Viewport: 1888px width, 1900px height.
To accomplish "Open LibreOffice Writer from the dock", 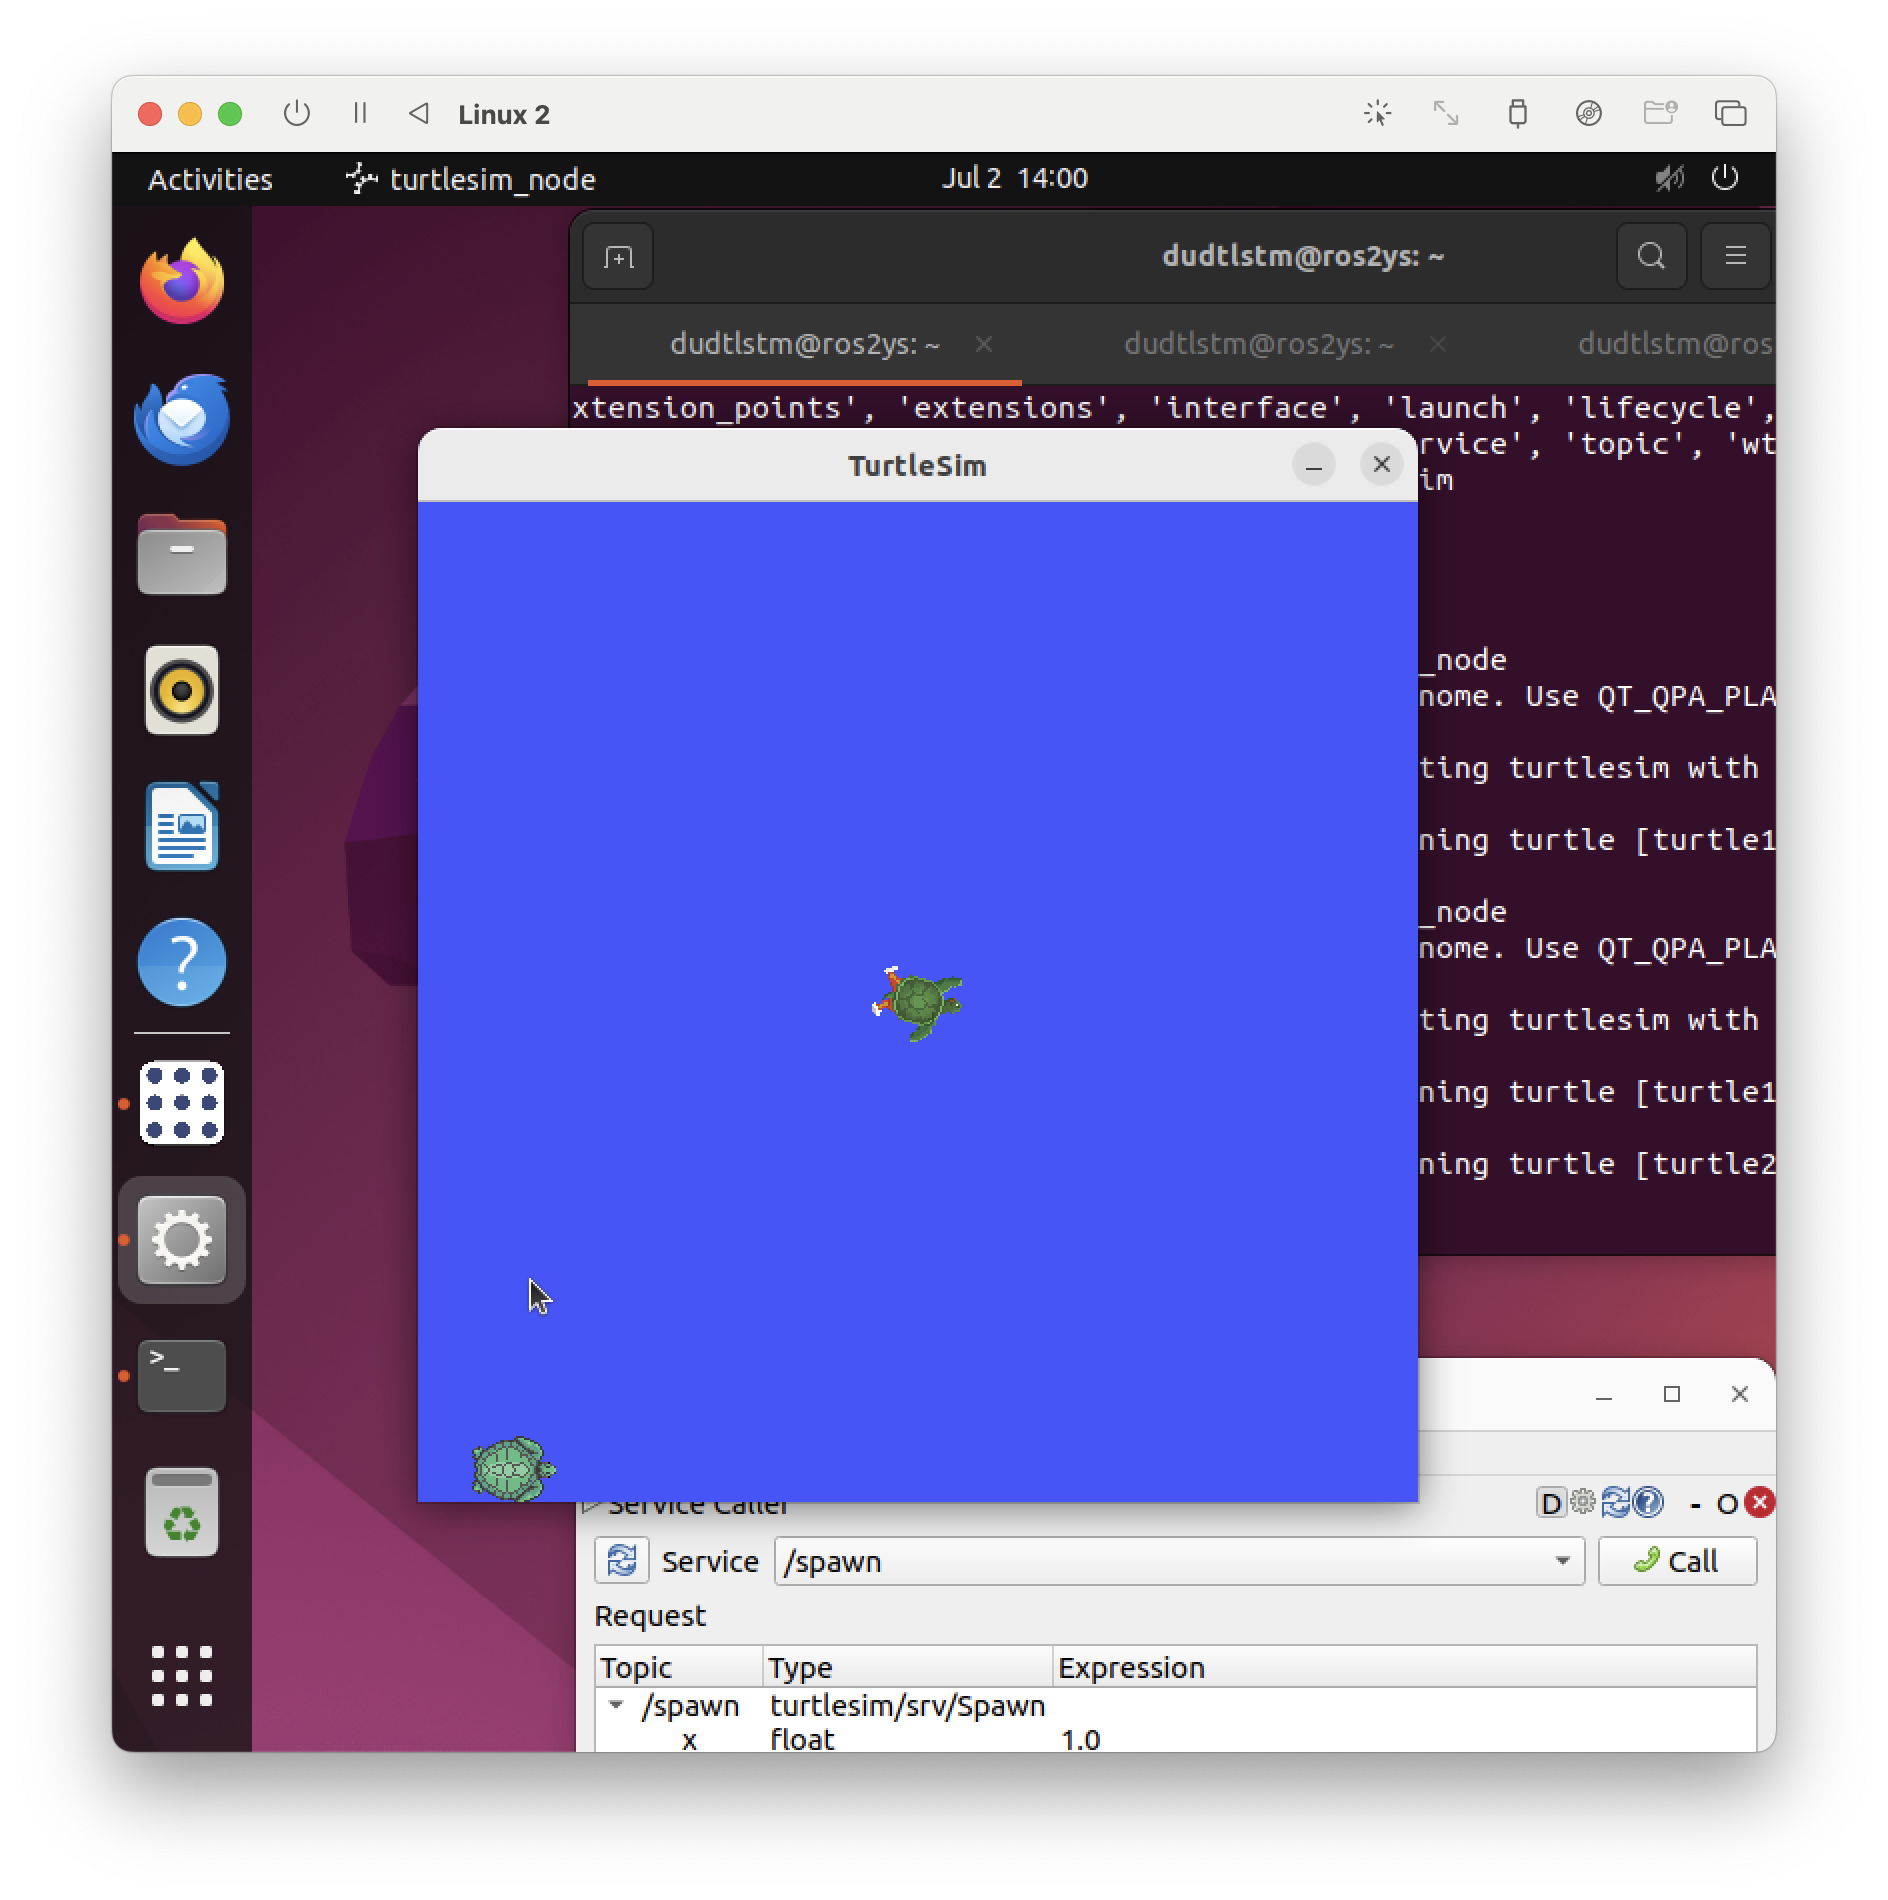I will point(181,826).
